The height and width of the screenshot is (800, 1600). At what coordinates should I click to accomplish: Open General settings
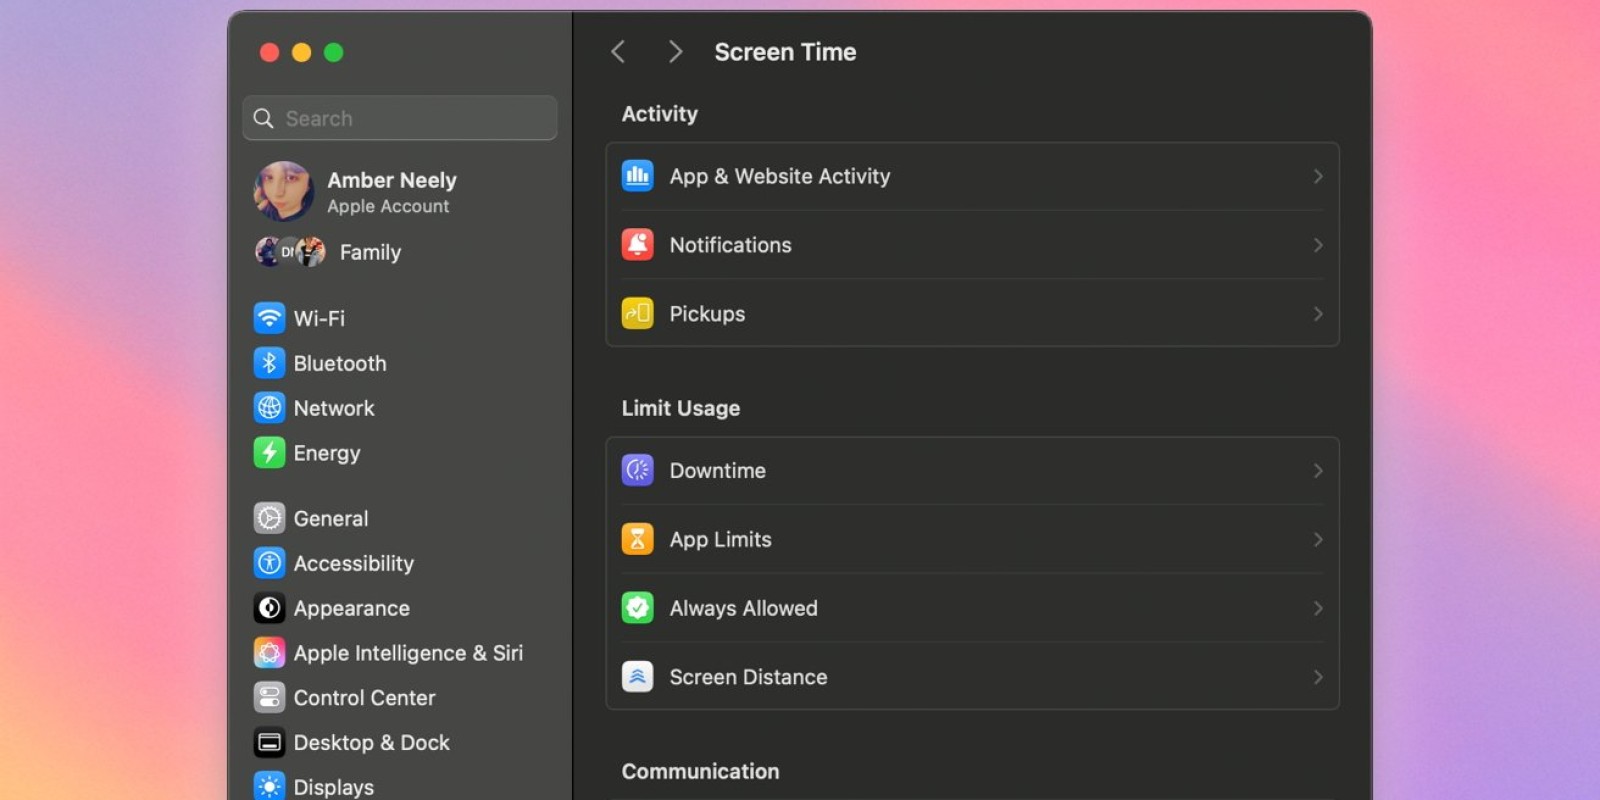tap(400, 518)
